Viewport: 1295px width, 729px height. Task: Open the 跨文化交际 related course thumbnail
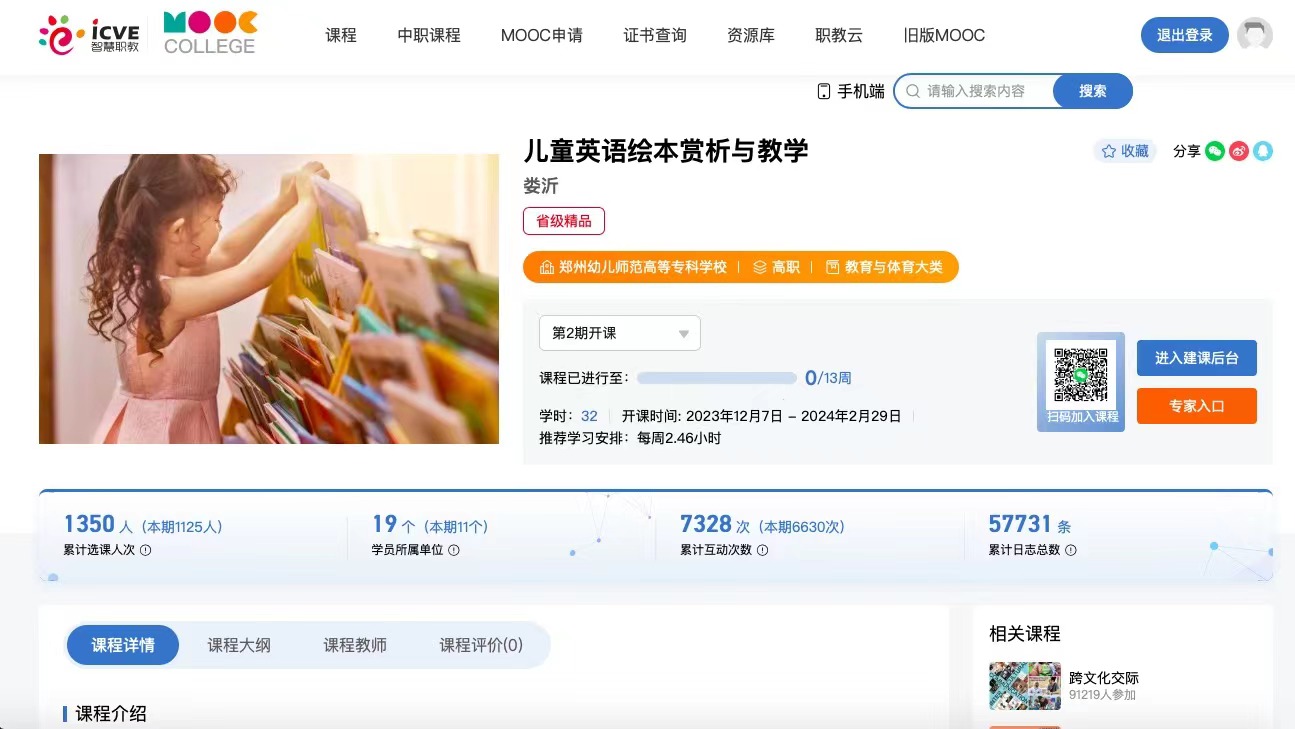(1025, 685)
